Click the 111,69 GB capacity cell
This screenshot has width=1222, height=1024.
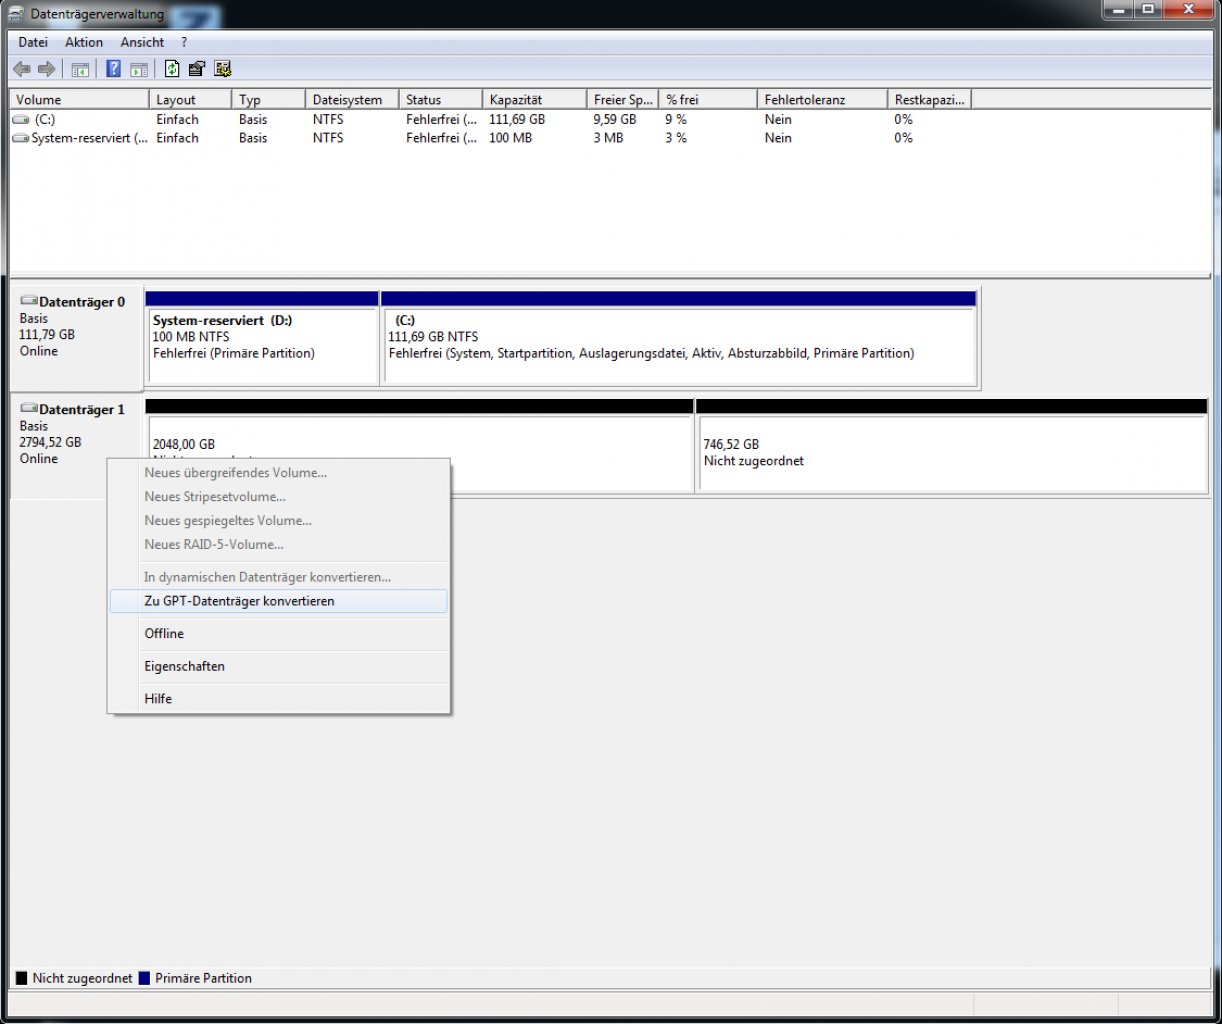pos(517,119)
